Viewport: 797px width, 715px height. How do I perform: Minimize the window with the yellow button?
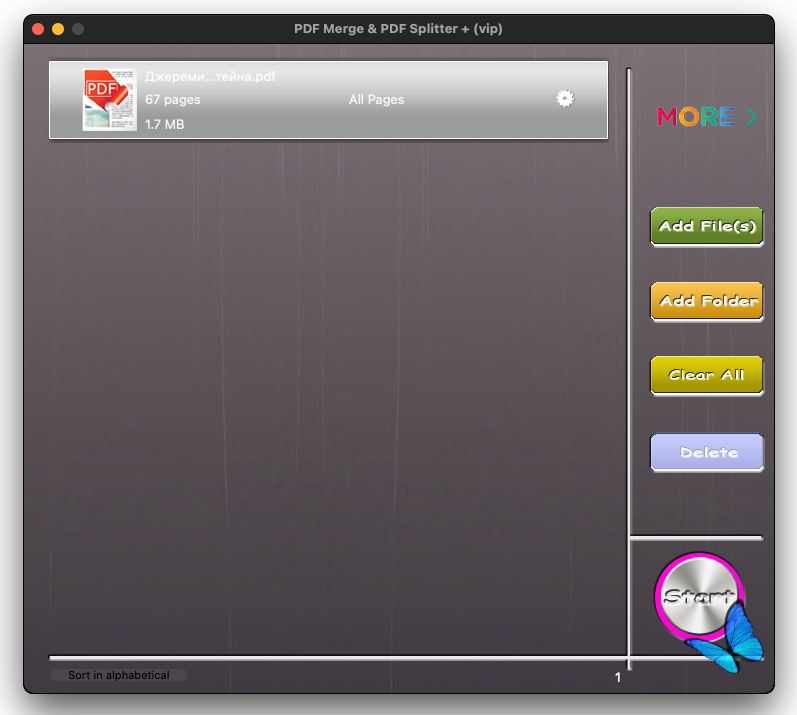[58, 29]
